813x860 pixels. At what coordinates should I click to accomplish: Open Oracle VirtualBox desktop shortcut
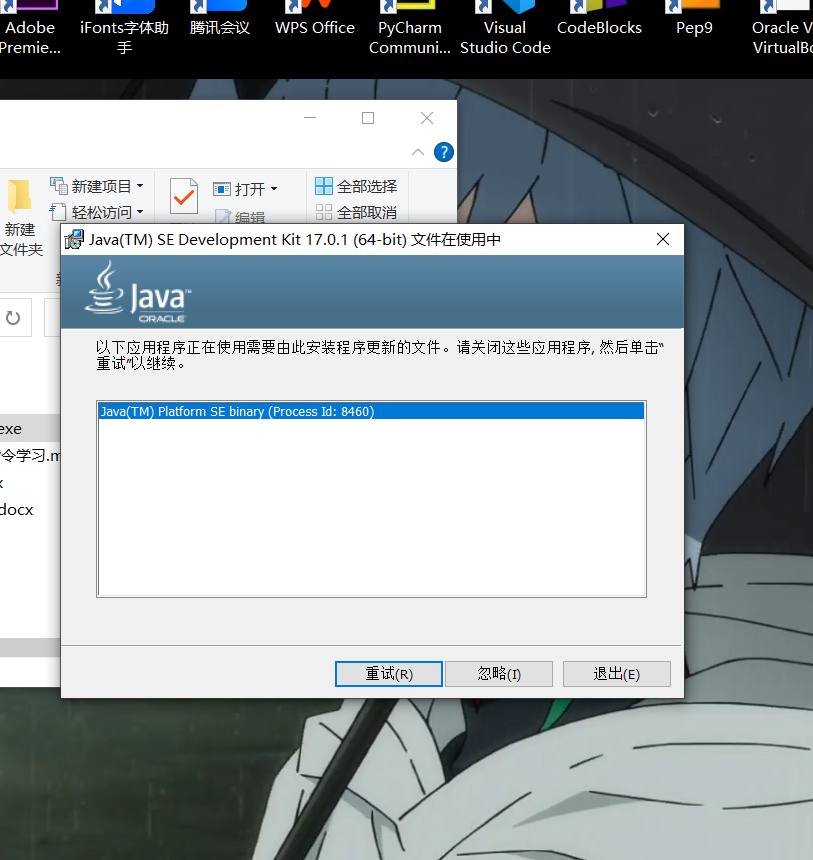point(782,27)
